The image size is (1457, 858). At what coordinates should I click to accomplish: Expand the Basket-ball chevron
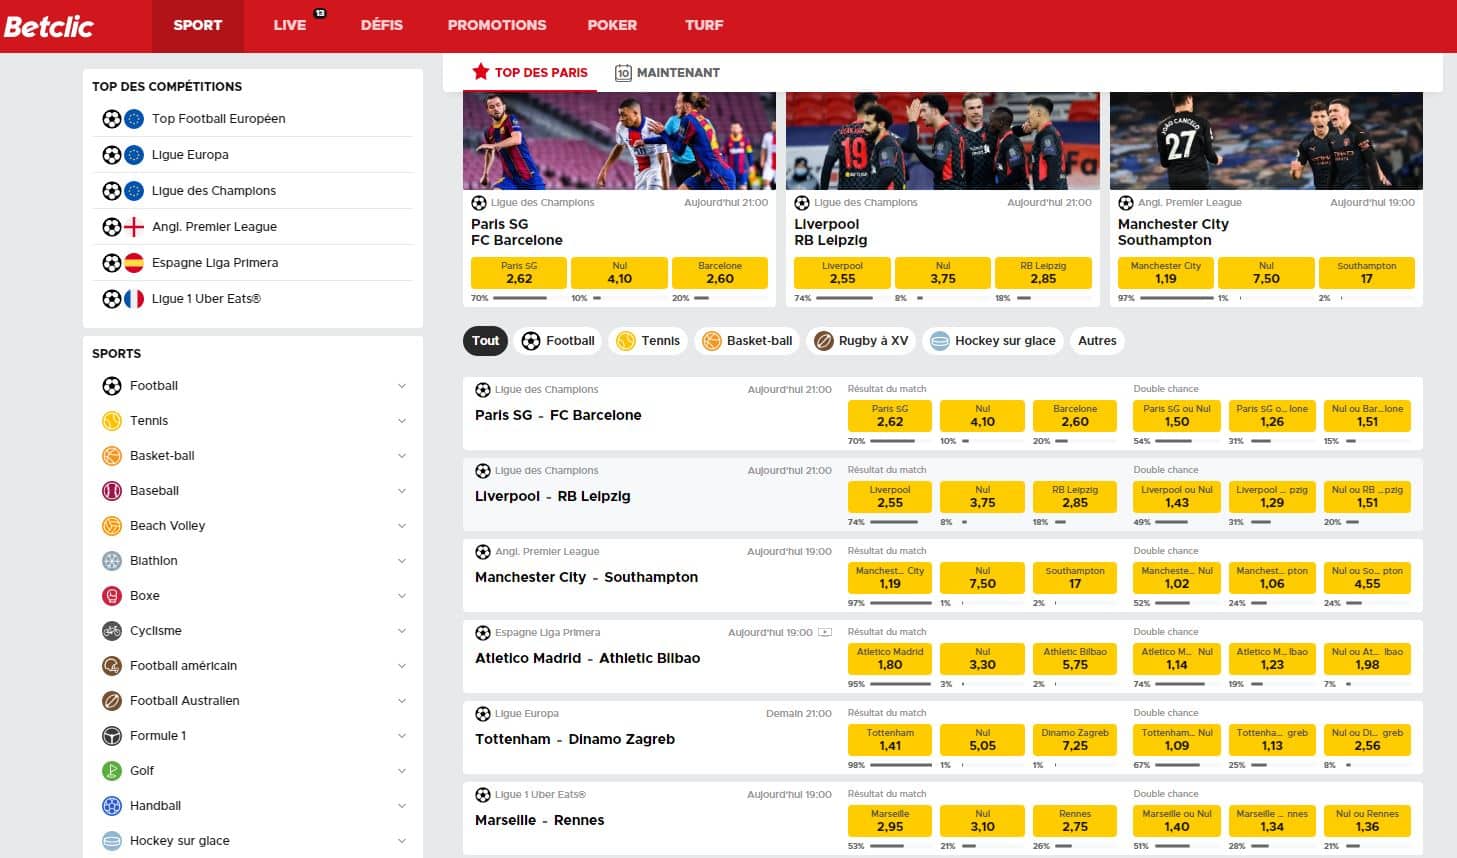402,456
